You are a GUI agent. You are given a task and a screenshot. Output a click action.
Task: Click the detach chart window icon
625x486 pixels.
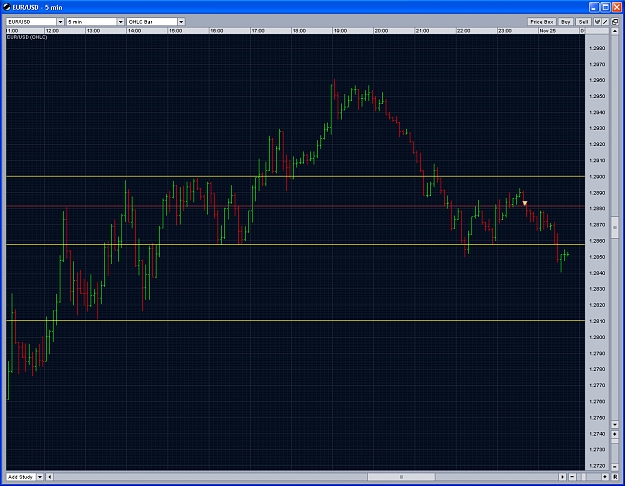click(615, 22)
